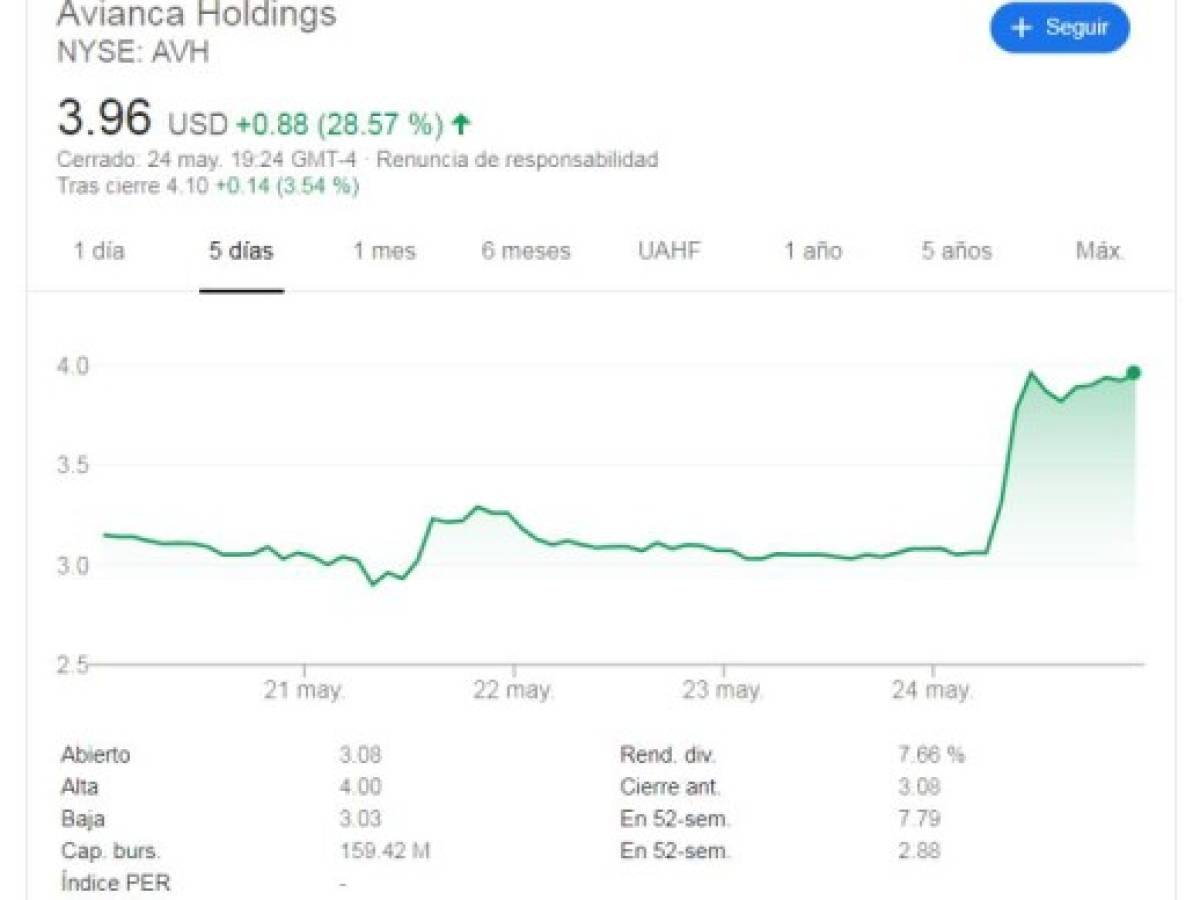Show the "6 meses" price history
Viewport: 1200px width, 900px height.
pos(526,251)
